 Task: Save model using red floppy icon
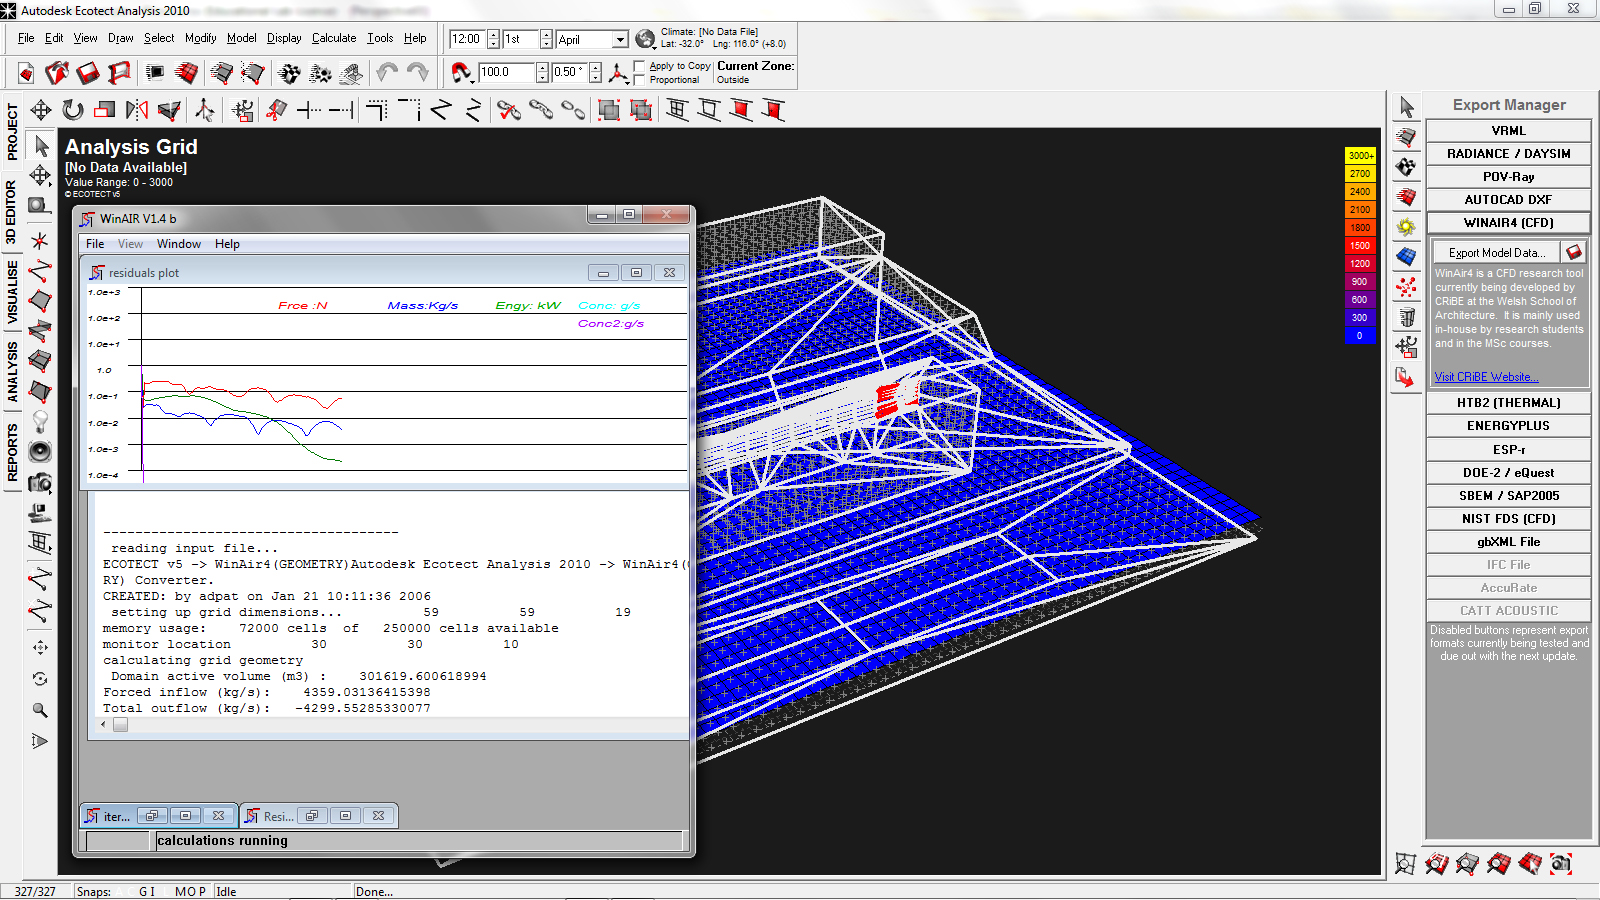(88, 73)
